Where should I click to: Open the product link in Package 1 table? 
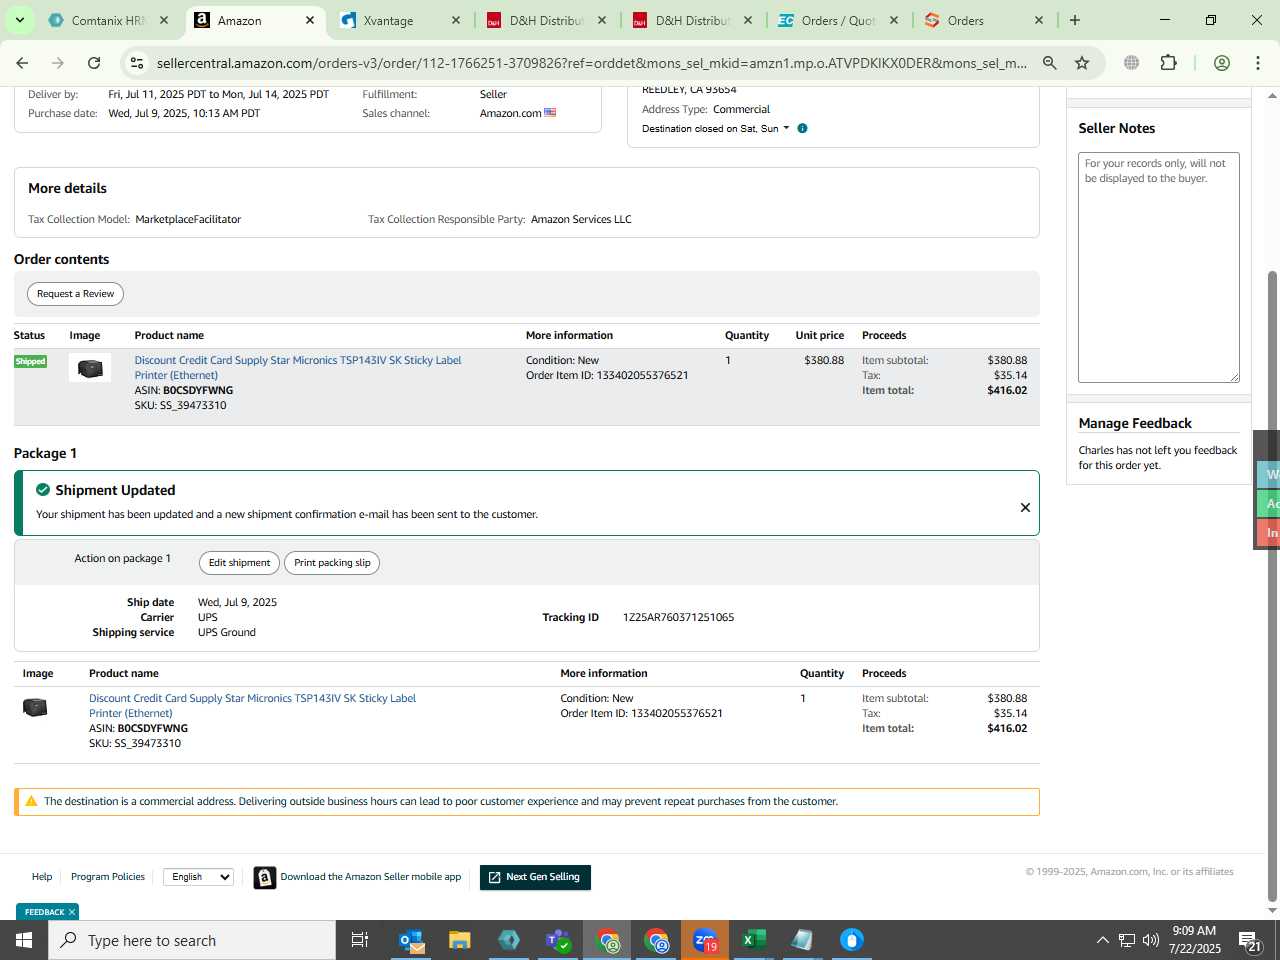tap(252, 705)
